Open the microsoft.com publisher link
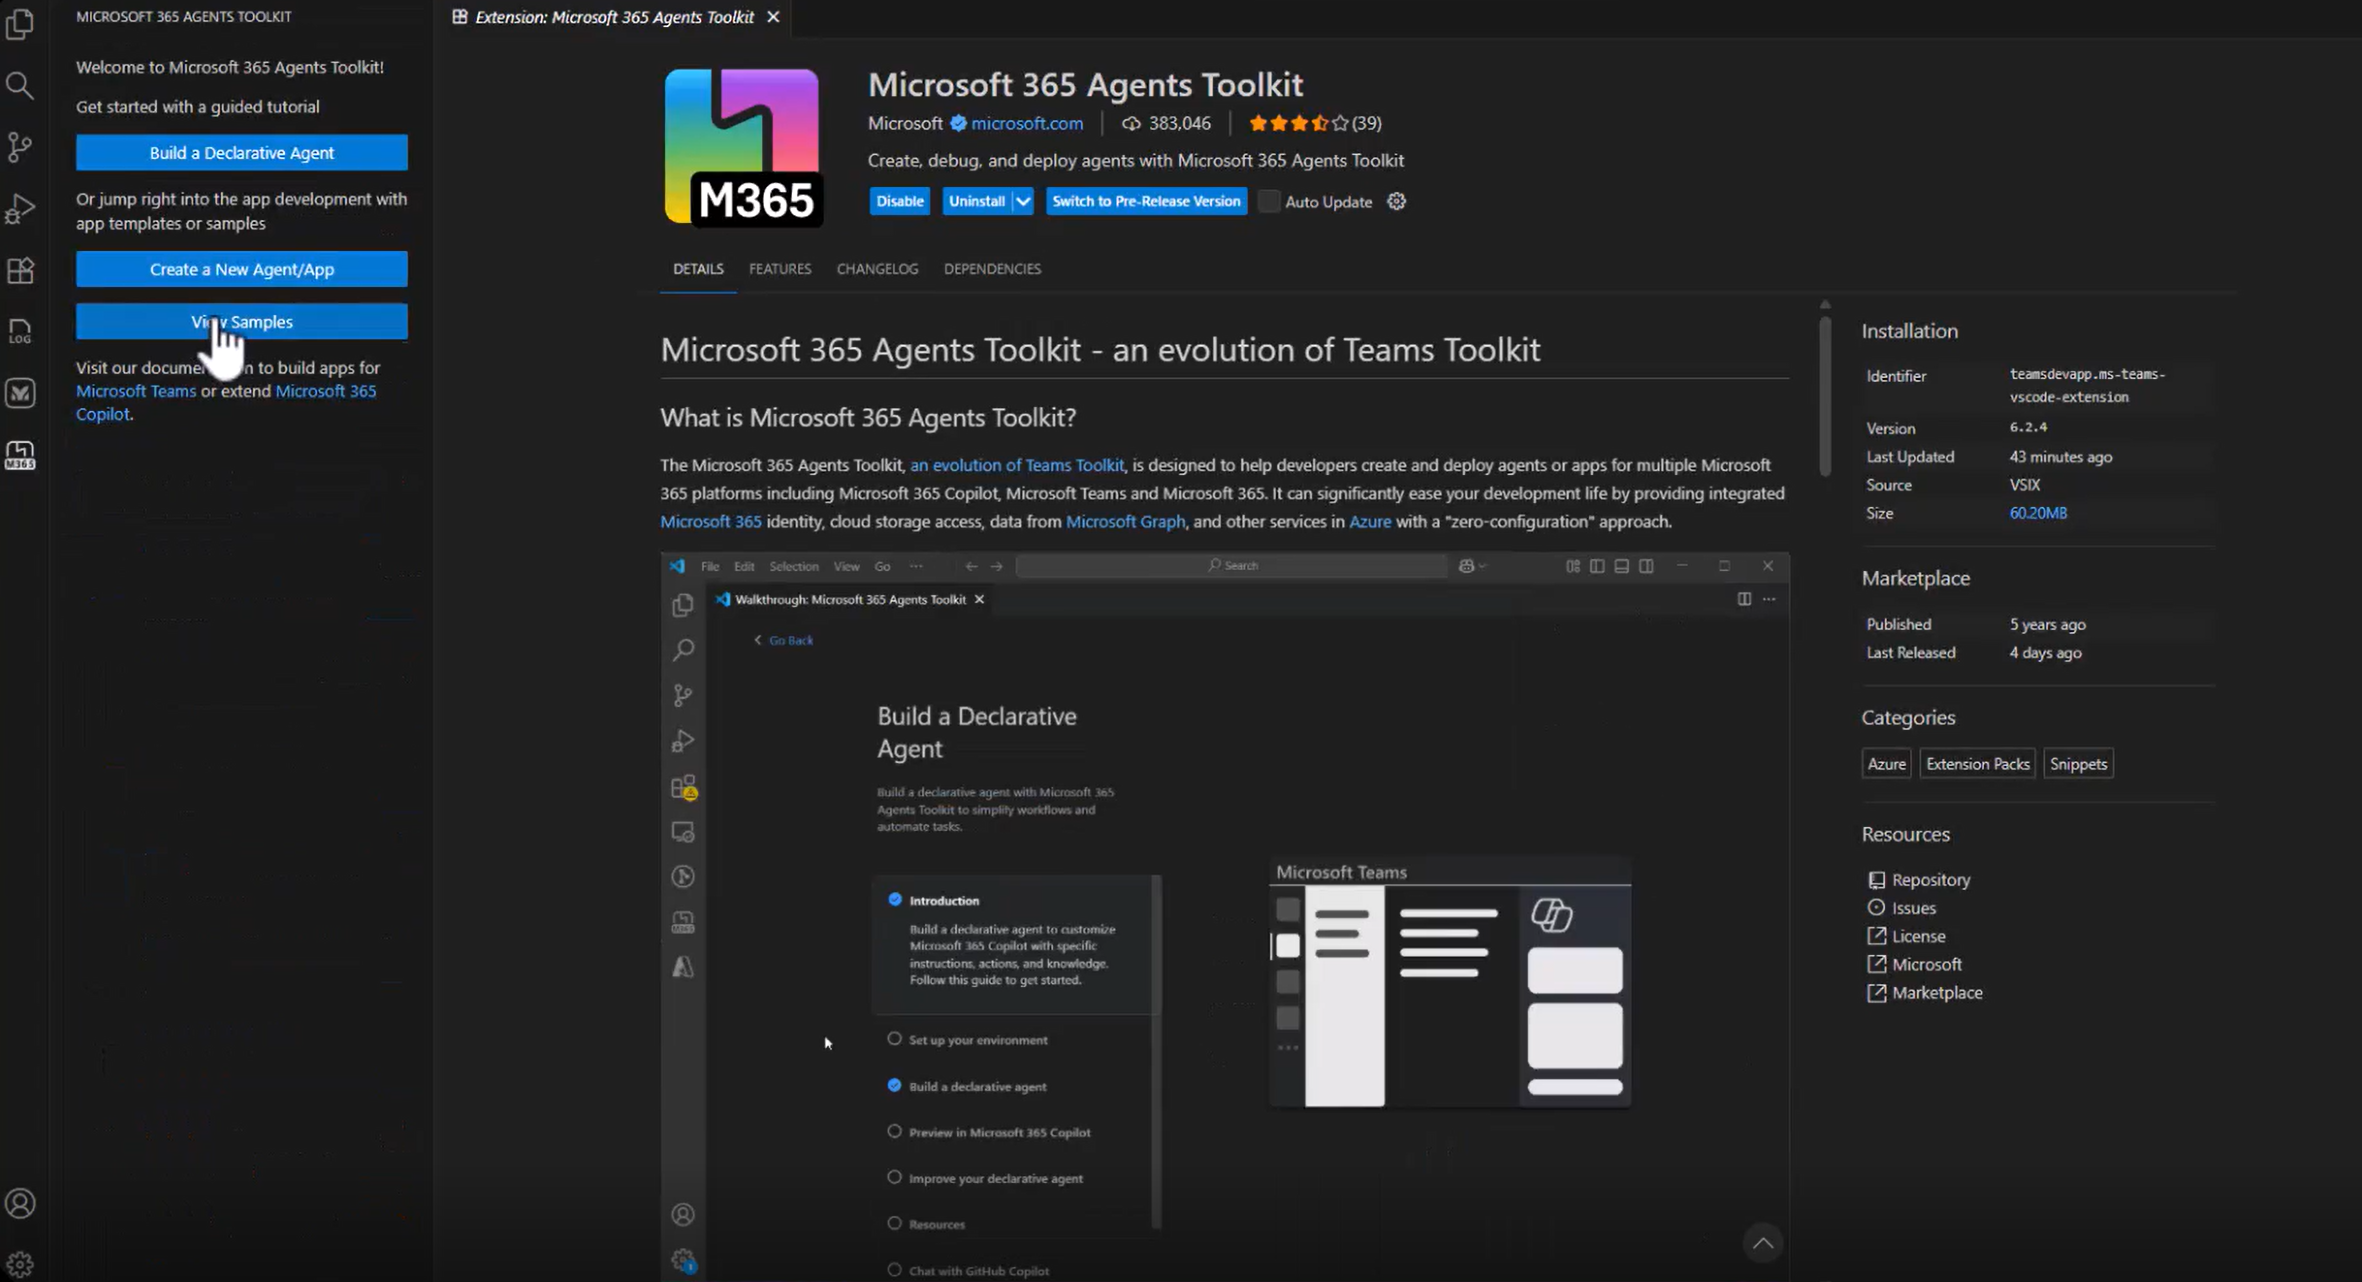The height and width of the screenshot is (1282, 2362). 1025,123
